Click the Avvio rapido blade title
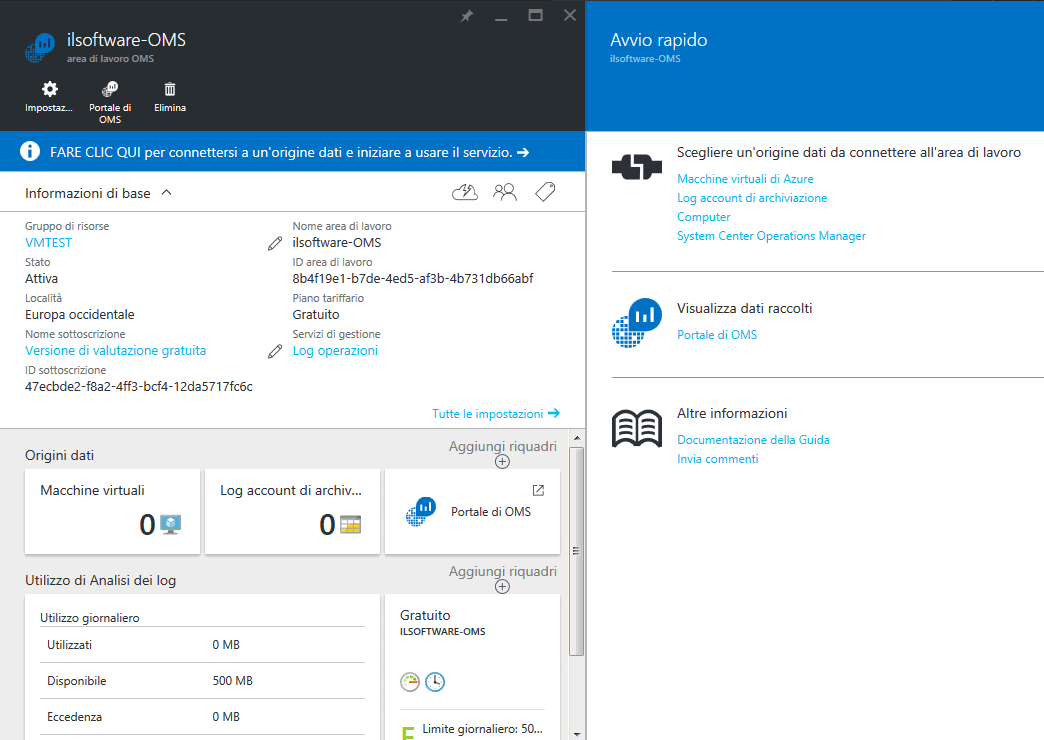Screen dimensions: 1044x740 pos(658,40)
